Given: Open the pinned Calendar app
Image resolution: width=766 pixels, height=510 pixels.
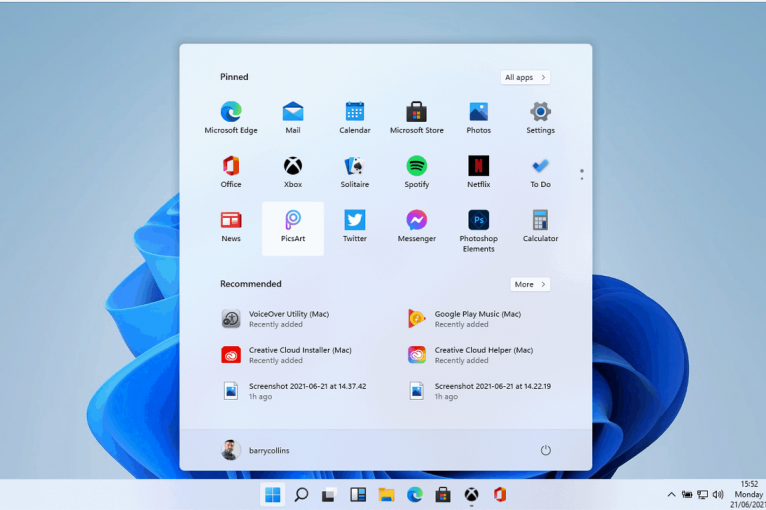Looking at the screenshot, I should (355, 118).
